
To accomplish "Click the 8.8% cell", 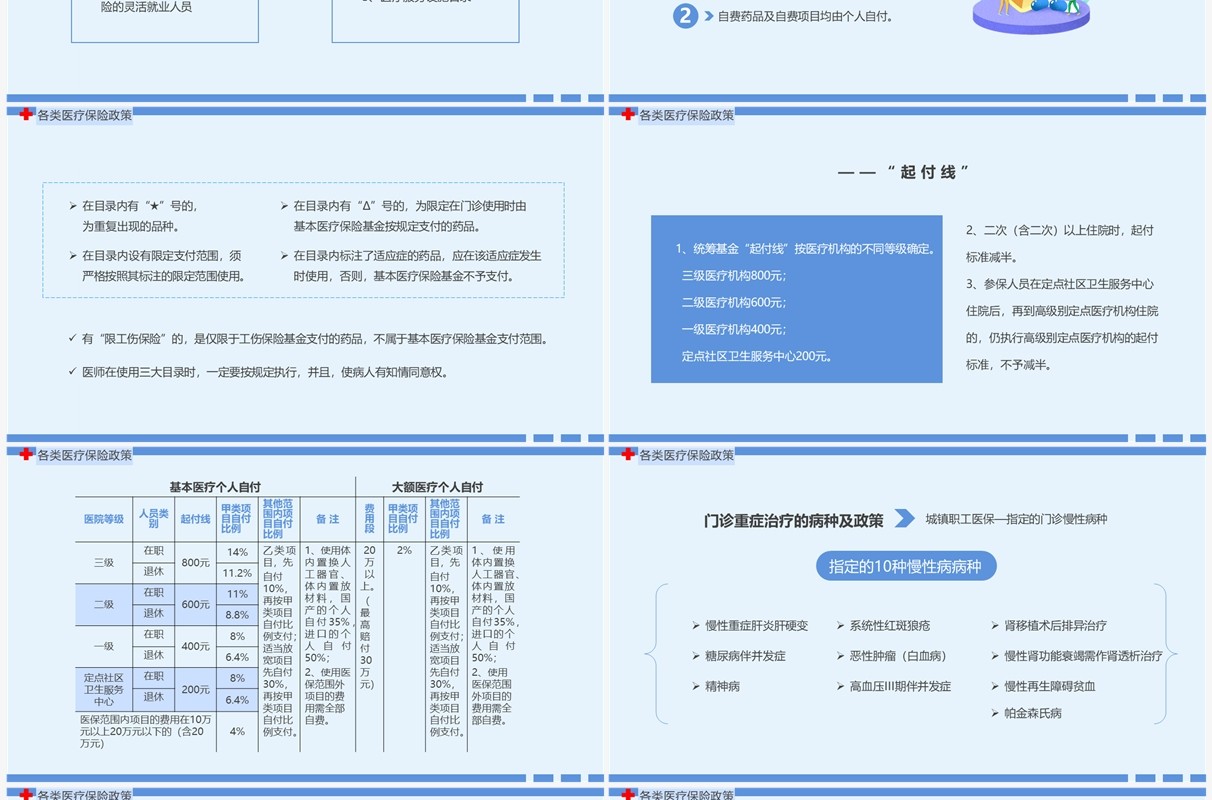I will pos(237,615).
